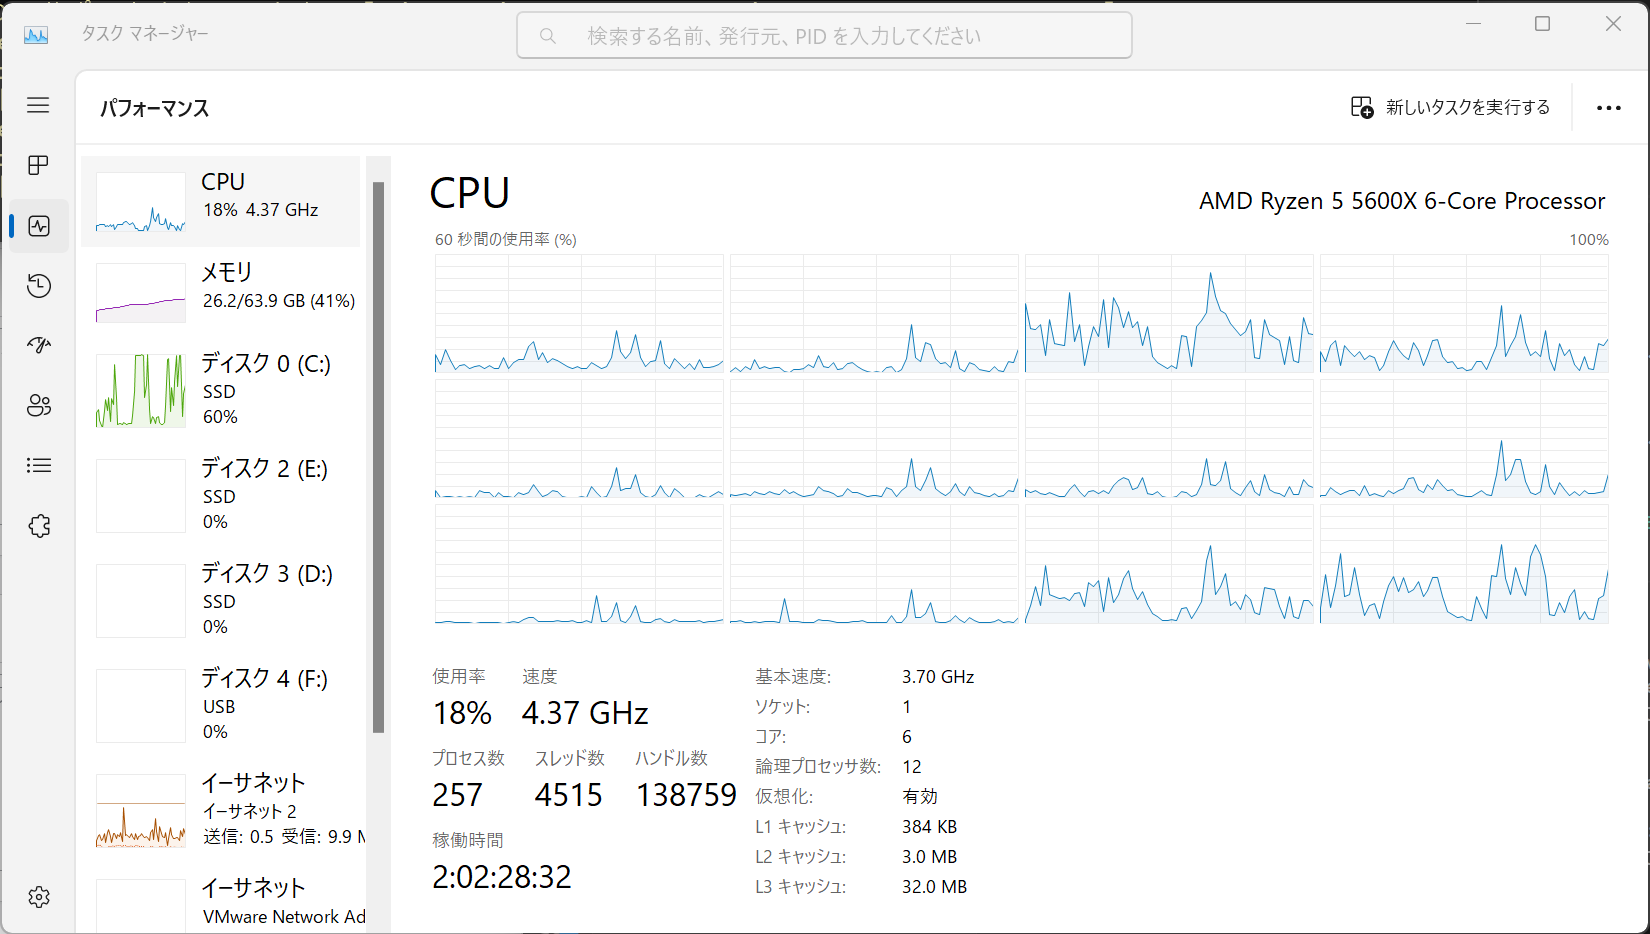Click the Task Manager app icon in title bar

click(36, 35)
